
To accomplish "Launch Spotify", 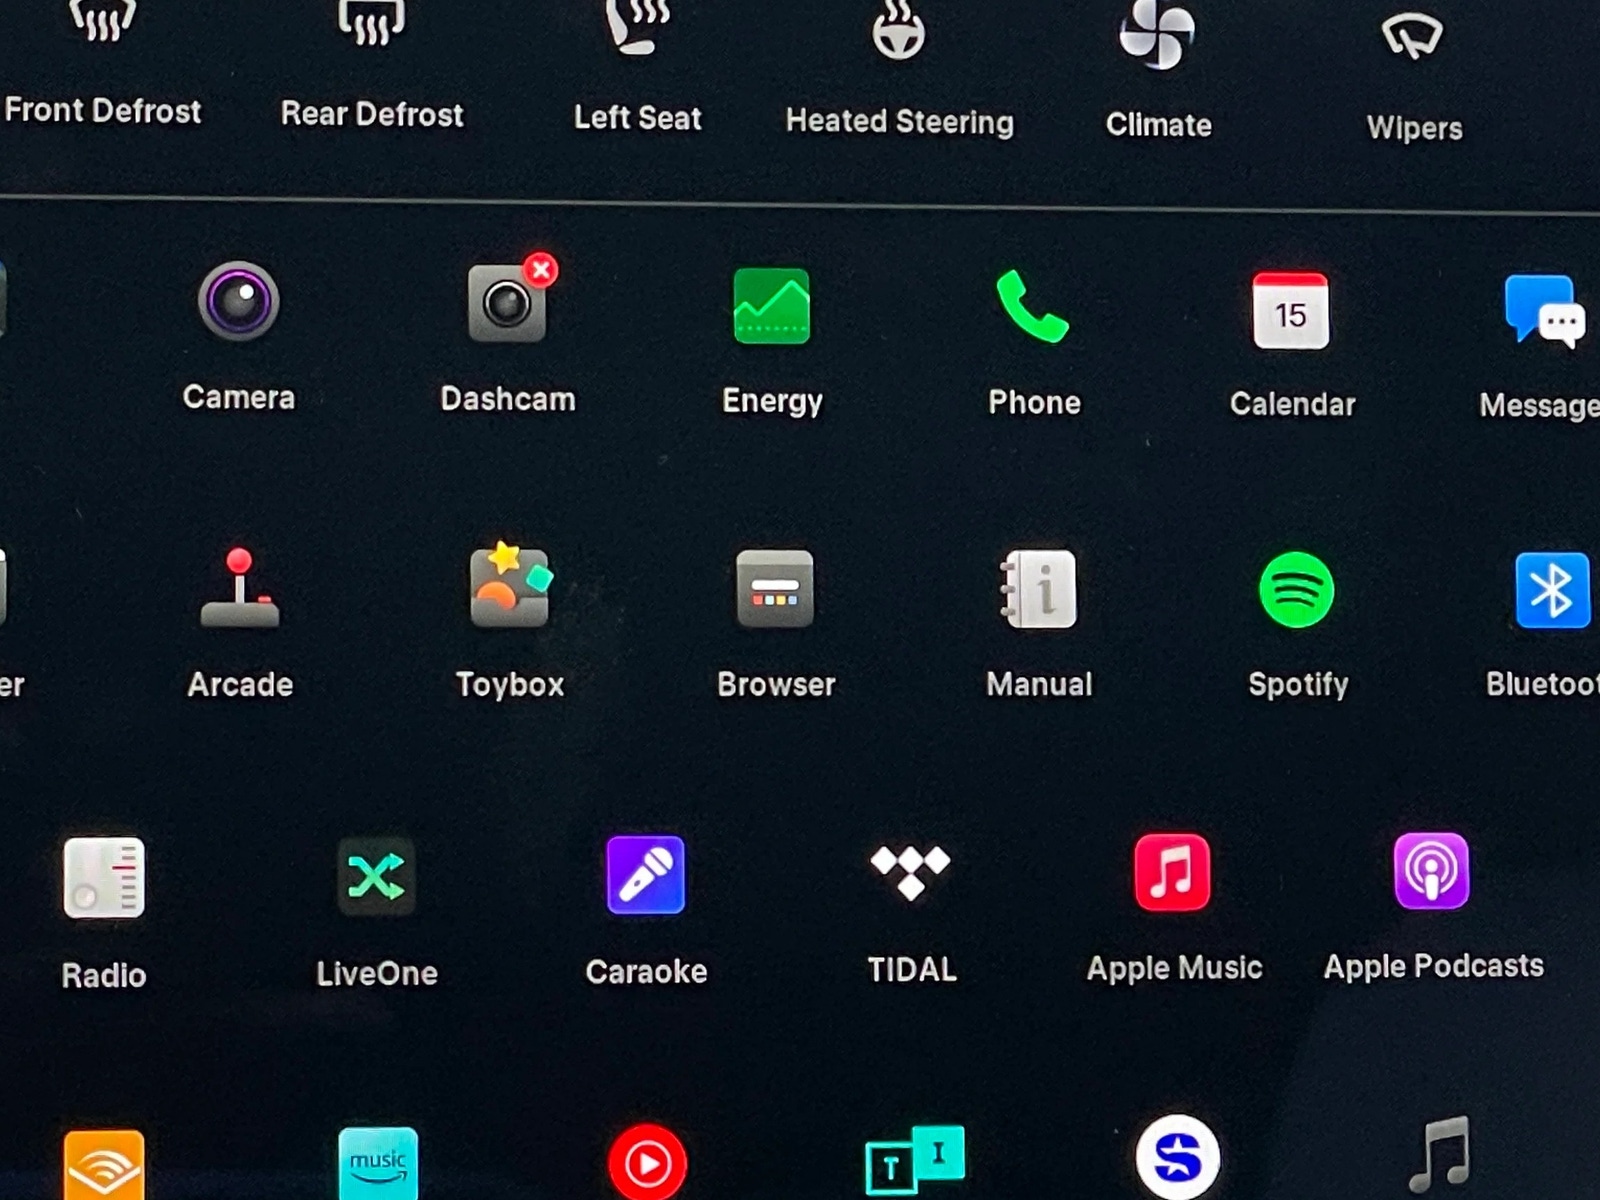I will tap(1297, 626).
